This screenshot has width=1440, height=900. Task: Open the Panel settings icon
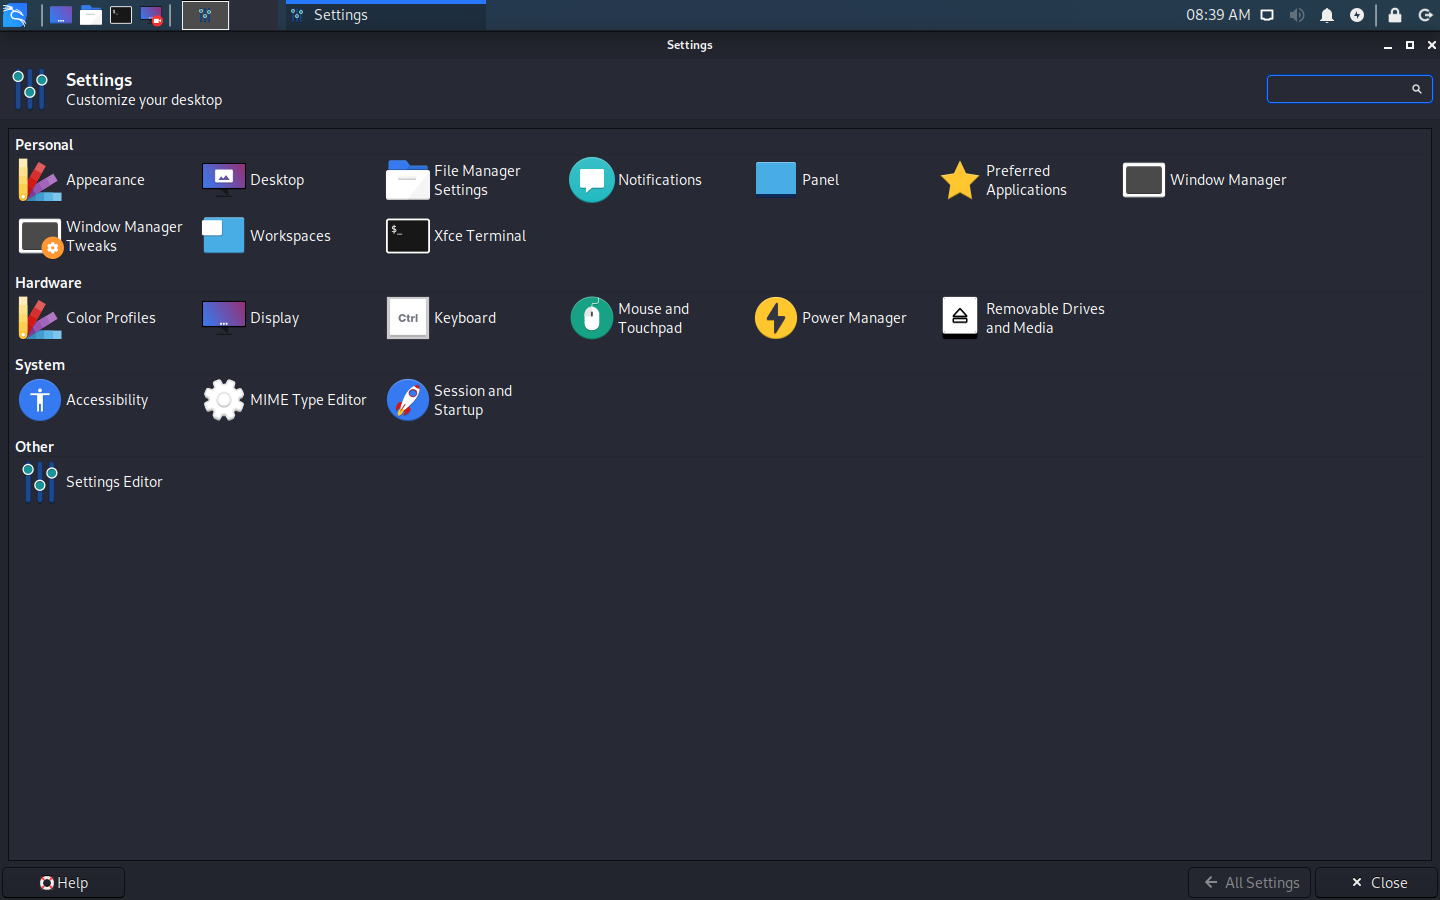[x=776, y=180]
